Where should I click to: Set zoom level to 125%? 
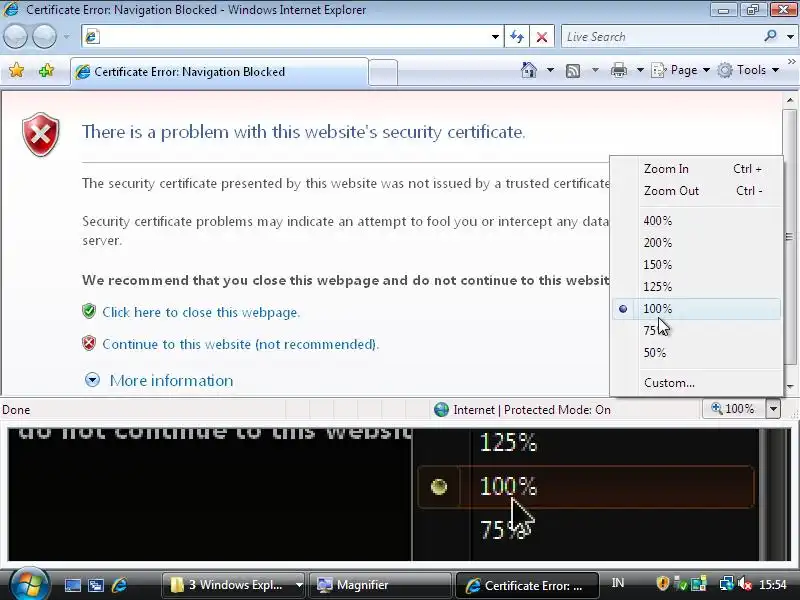tap(696, 287)
